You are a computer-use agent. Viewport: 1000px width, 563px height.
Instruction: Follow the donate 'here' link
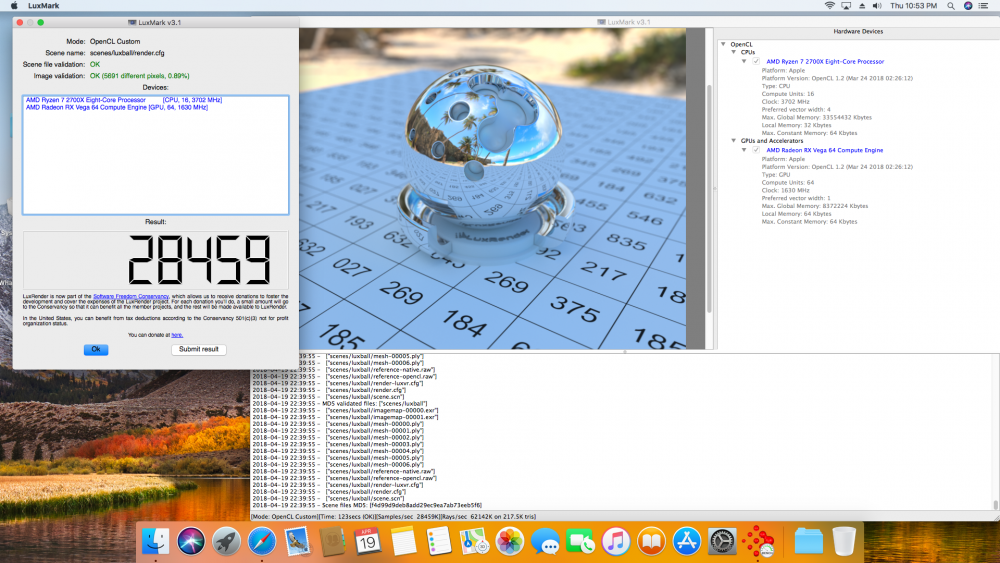tap(177, 335)
